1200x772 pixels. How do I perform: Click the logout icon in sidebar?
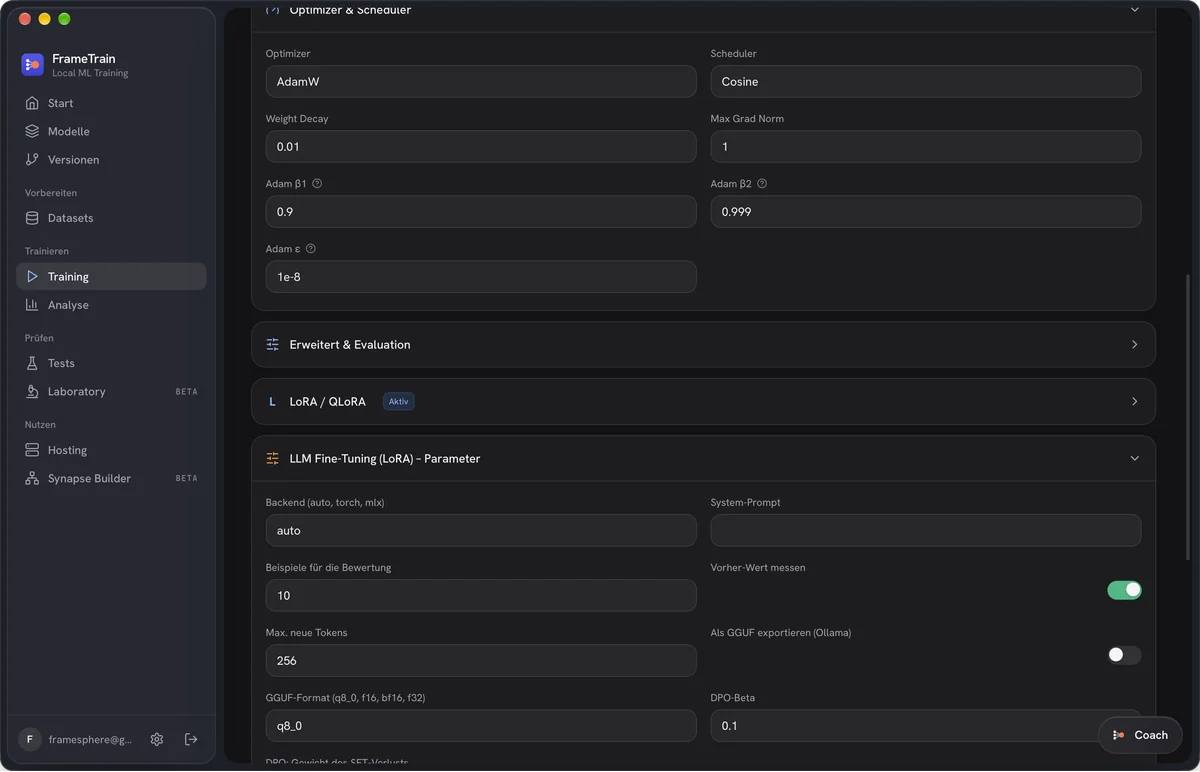pos(191,739)
